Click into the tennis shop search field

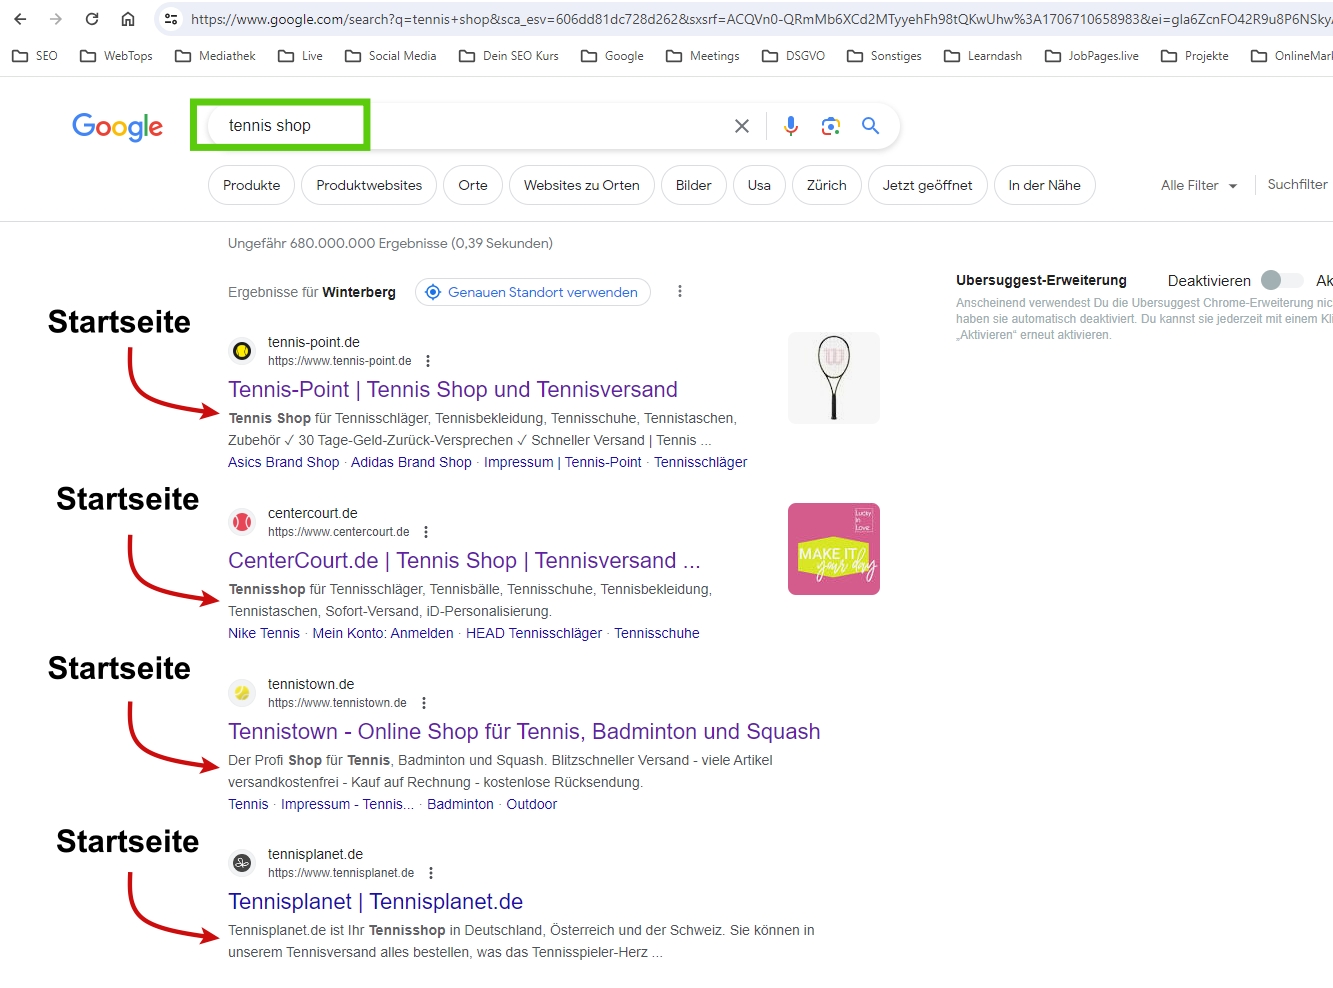point(450,126)
